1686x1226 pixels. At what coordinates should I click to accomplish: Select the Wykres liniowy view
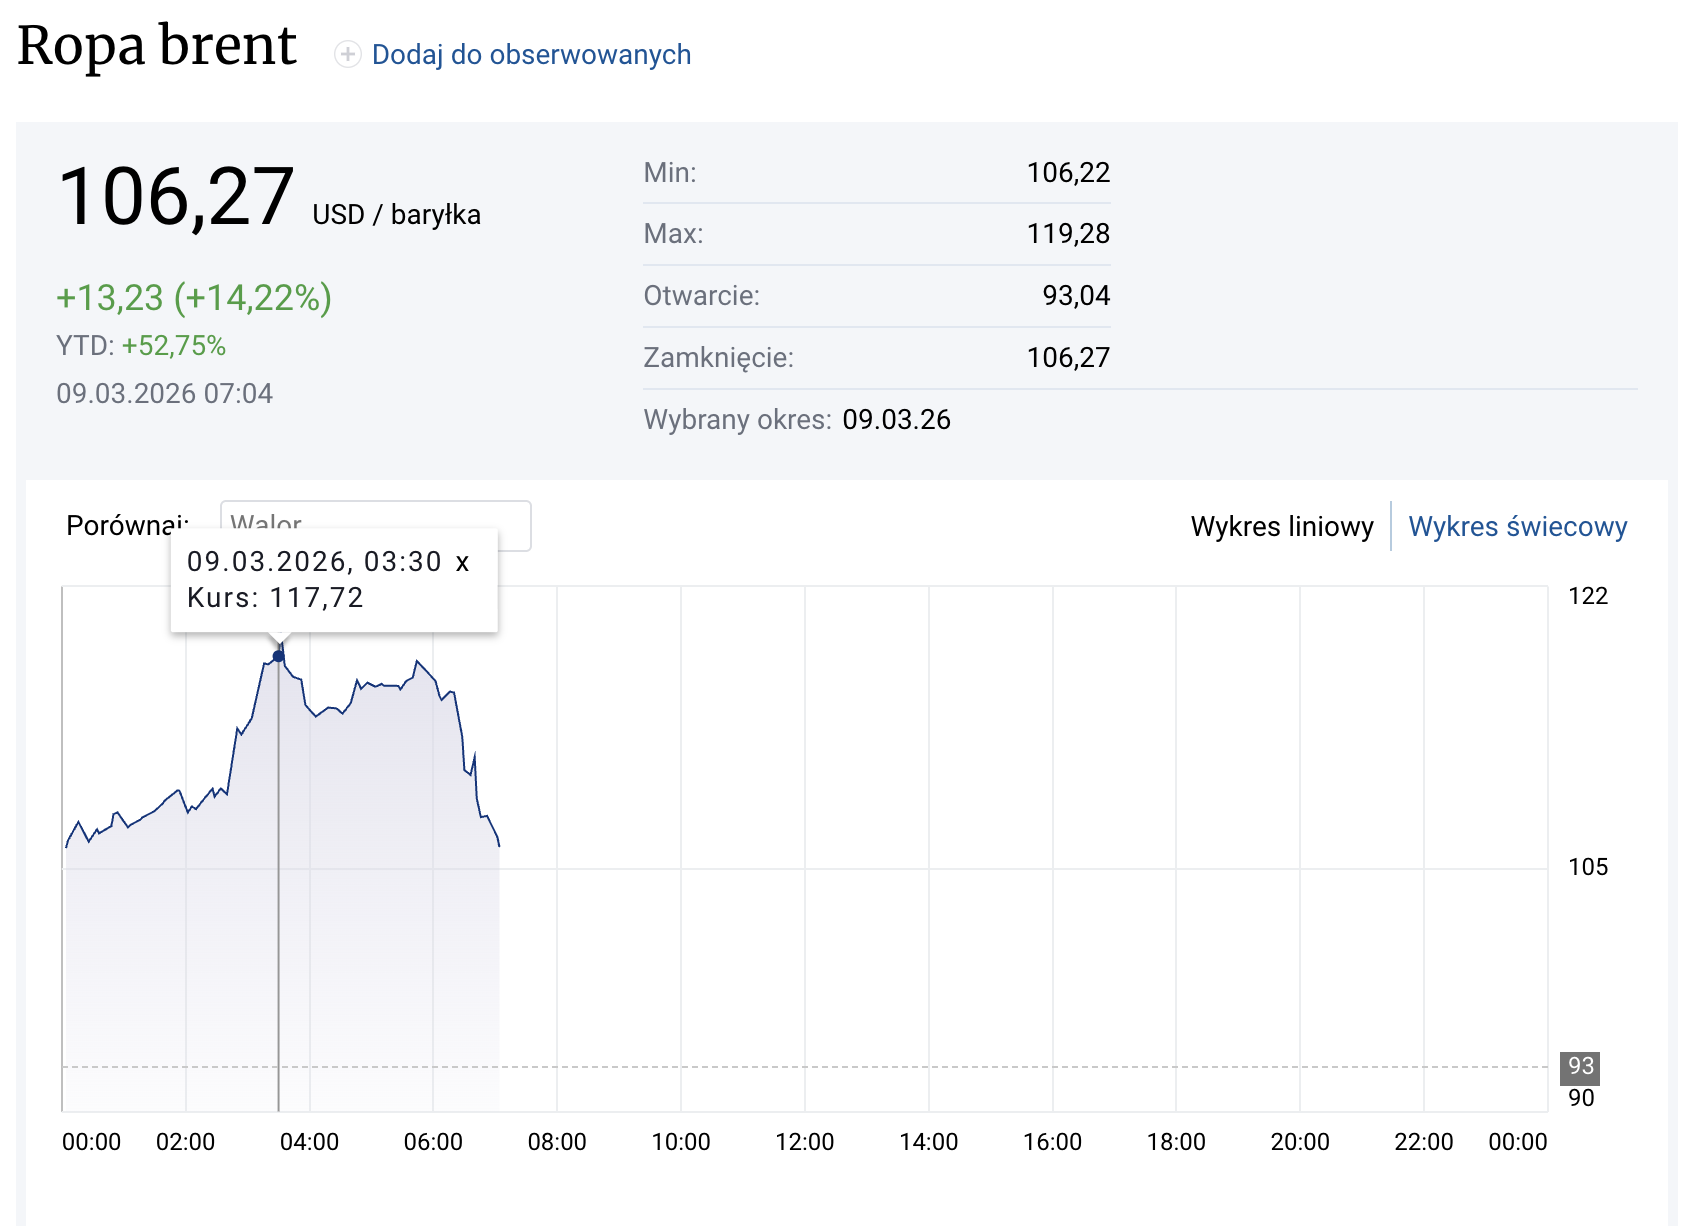(x=1282, y=526)
